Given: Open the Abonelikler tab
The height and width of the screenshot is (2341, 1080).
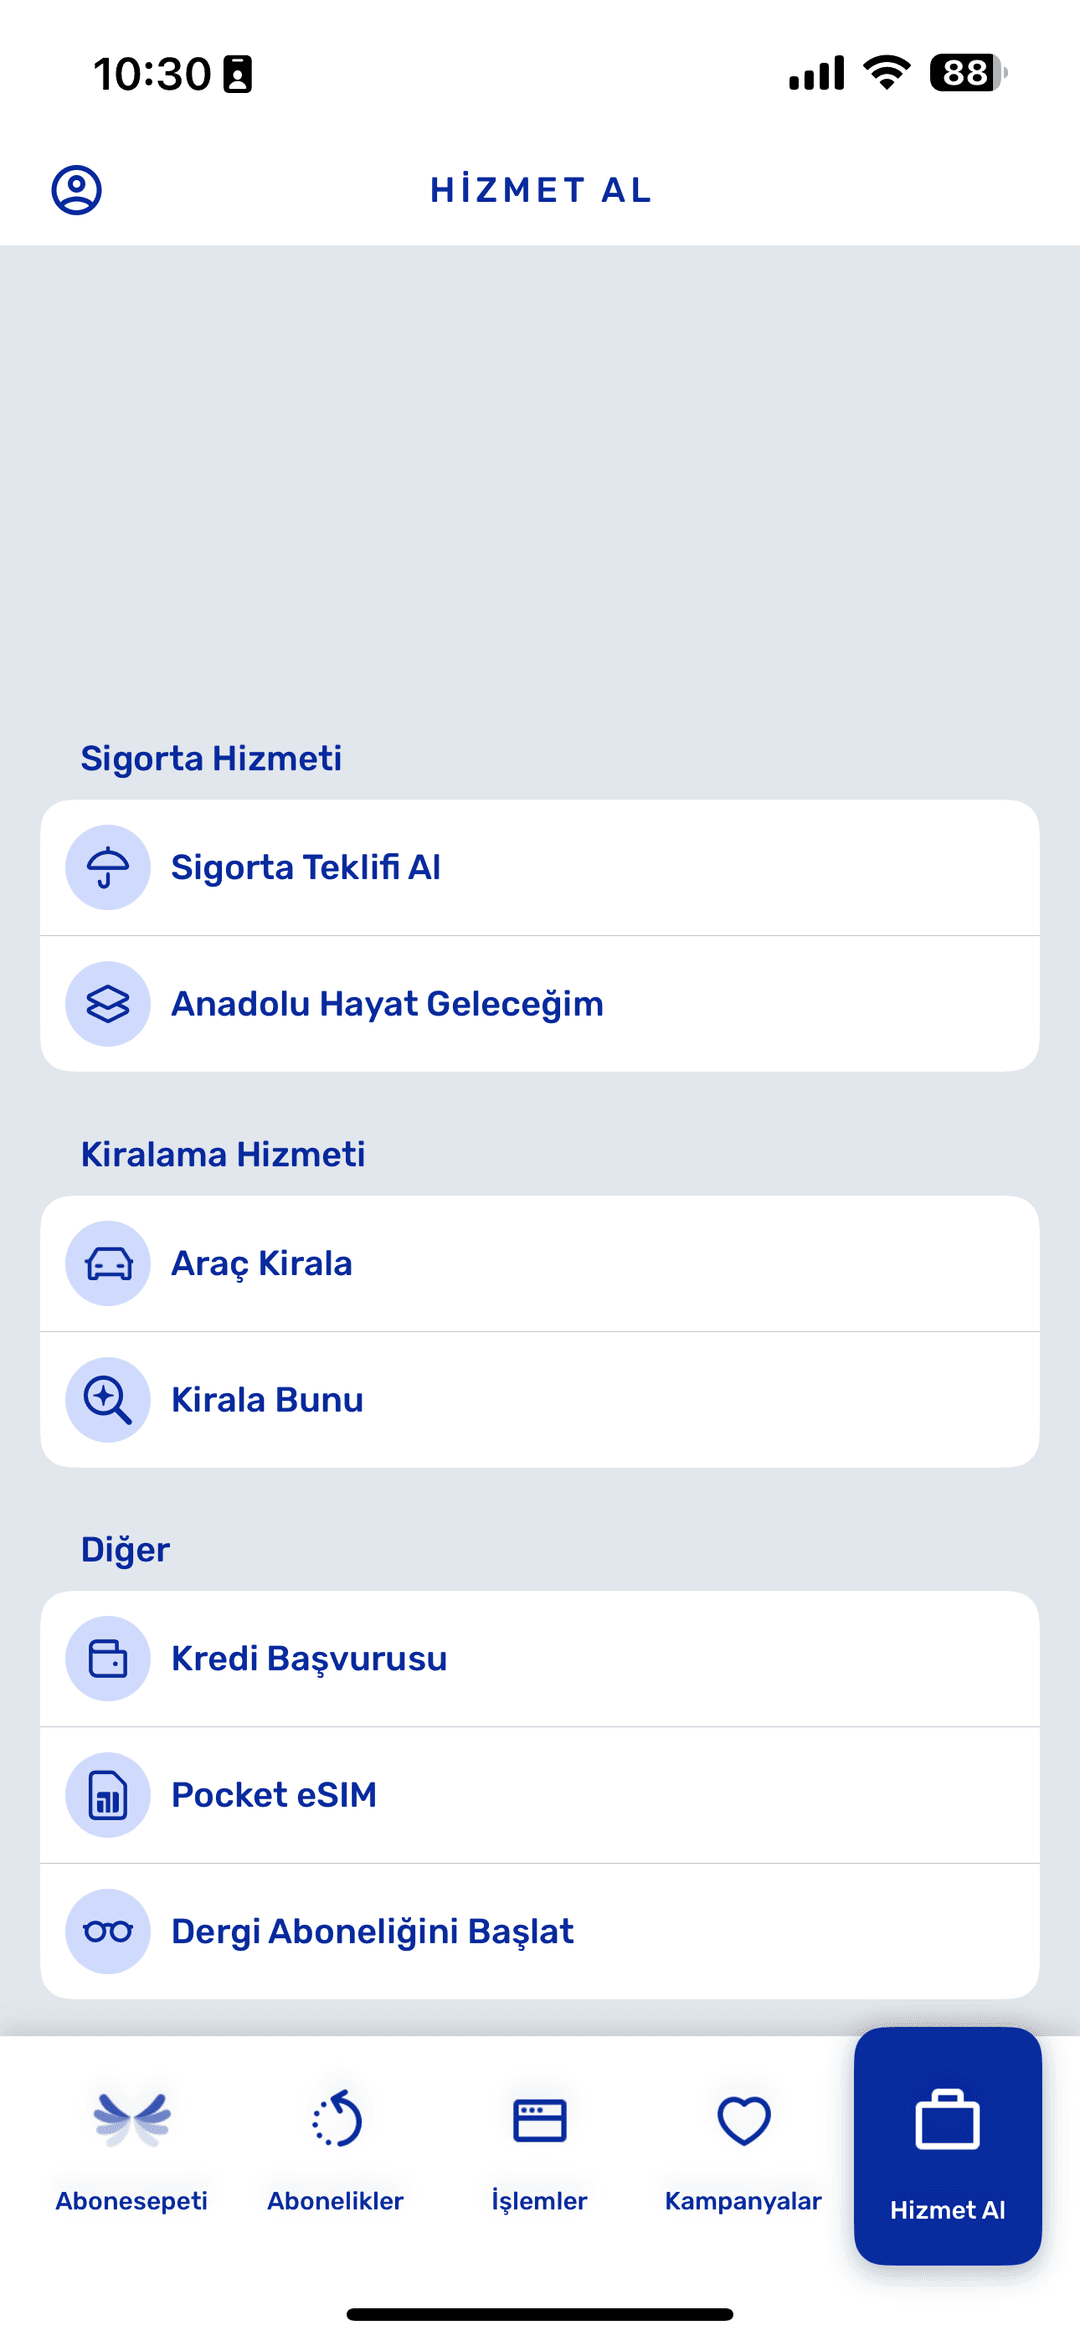Looking at the screenshot, I should click(336, 2148).
